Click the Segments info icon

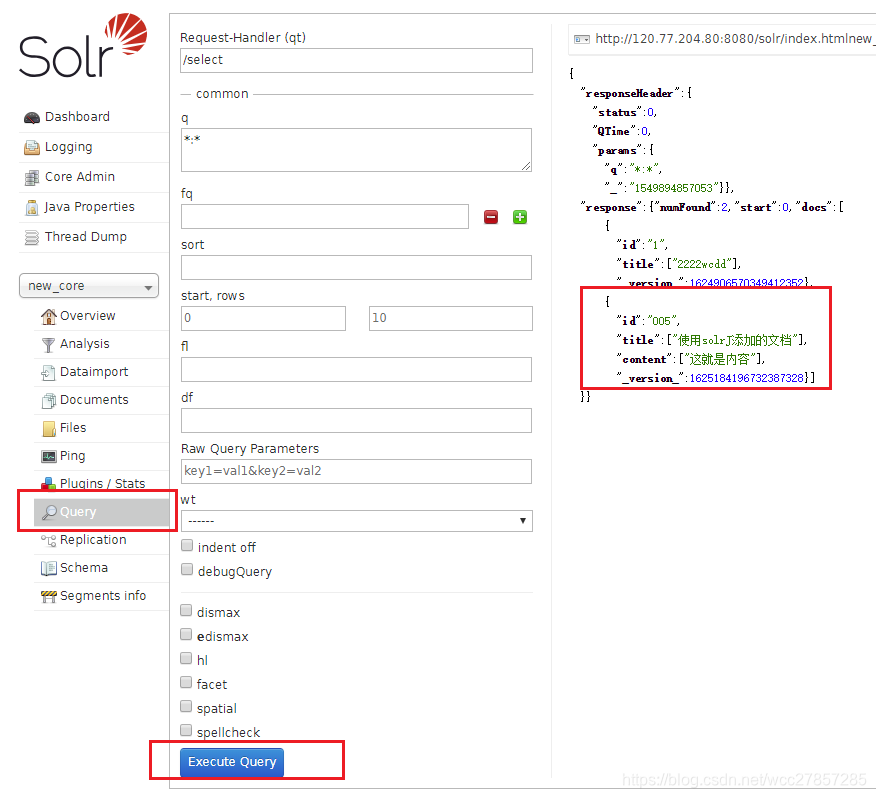(49, 597)
